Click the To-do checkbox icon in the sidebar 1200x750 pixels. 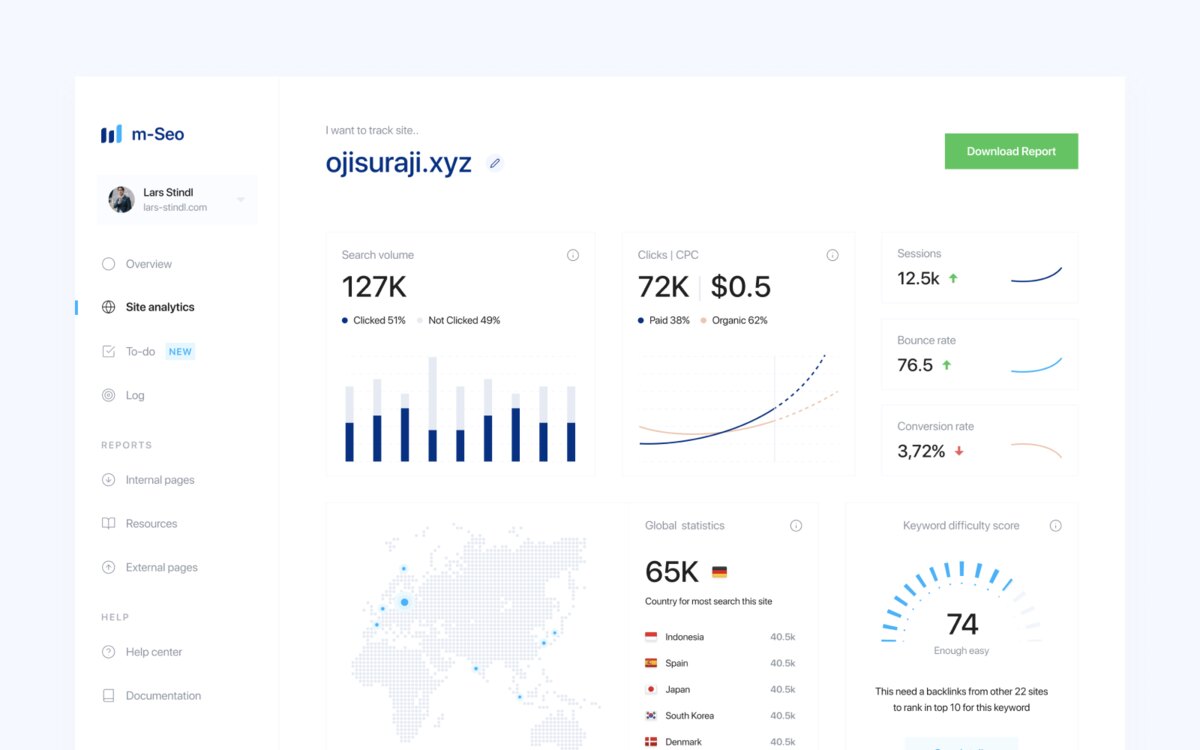(108, 351)
